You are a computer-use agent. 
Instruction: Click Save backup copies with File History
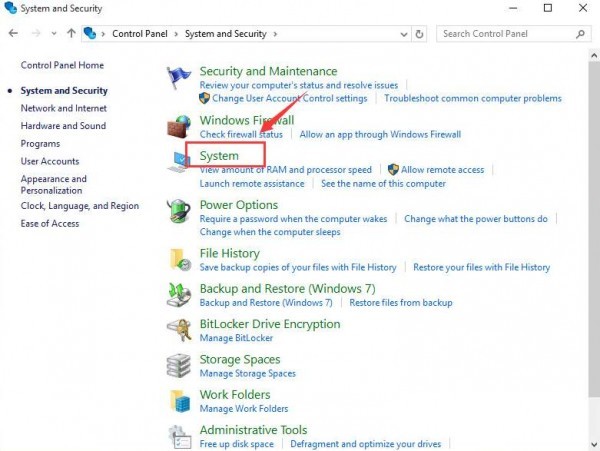tap(298, 267)
